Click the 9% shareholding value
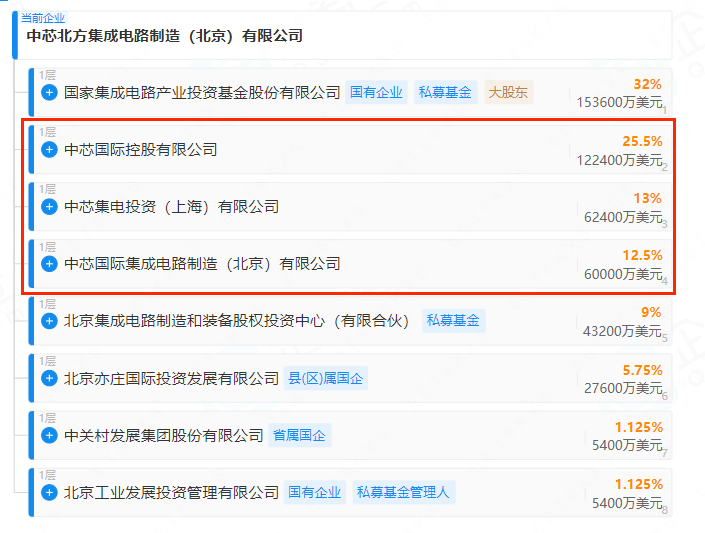705x533 pixels. [651, 312]
